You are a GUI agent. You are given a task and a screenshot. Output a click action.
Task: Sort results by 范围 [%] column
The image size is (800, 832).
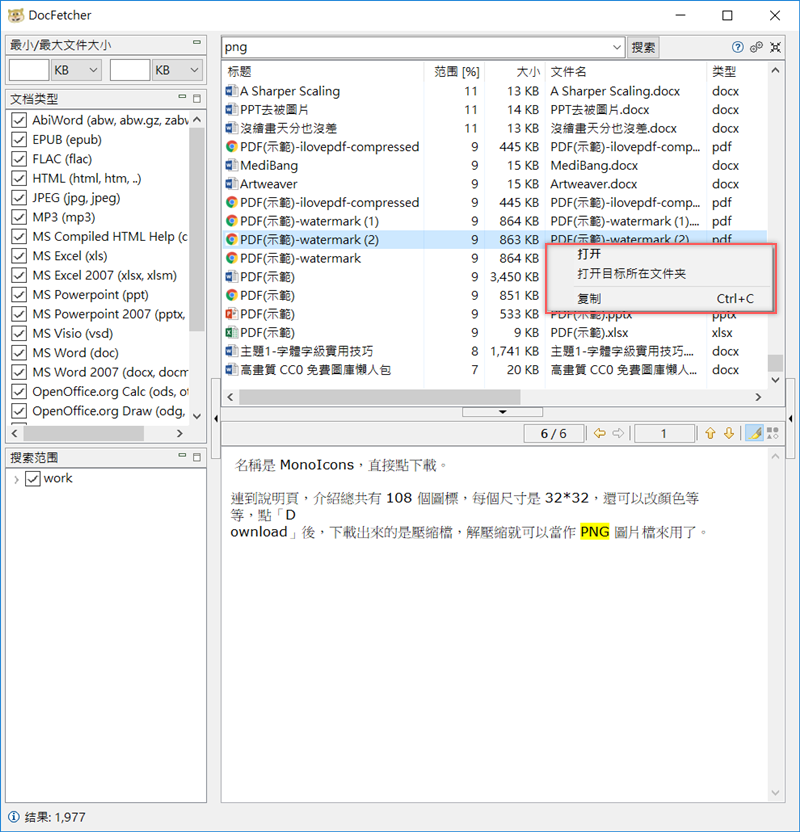(x=456, y=72)
